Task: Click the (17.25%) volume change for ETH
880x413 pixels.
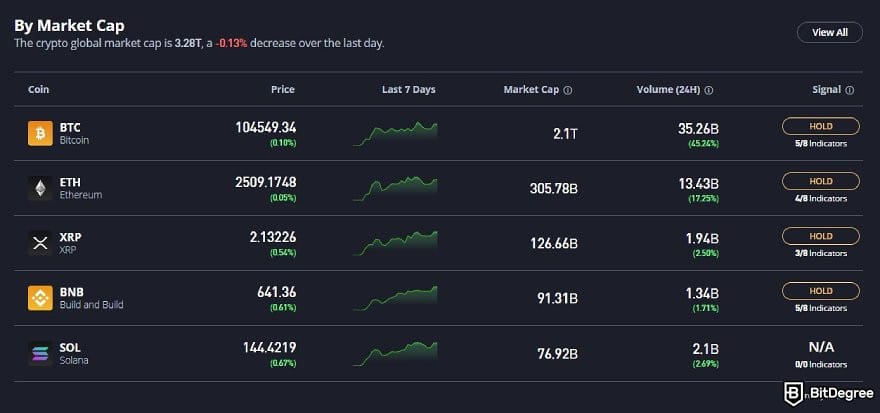Action: [x=704, y=199]
